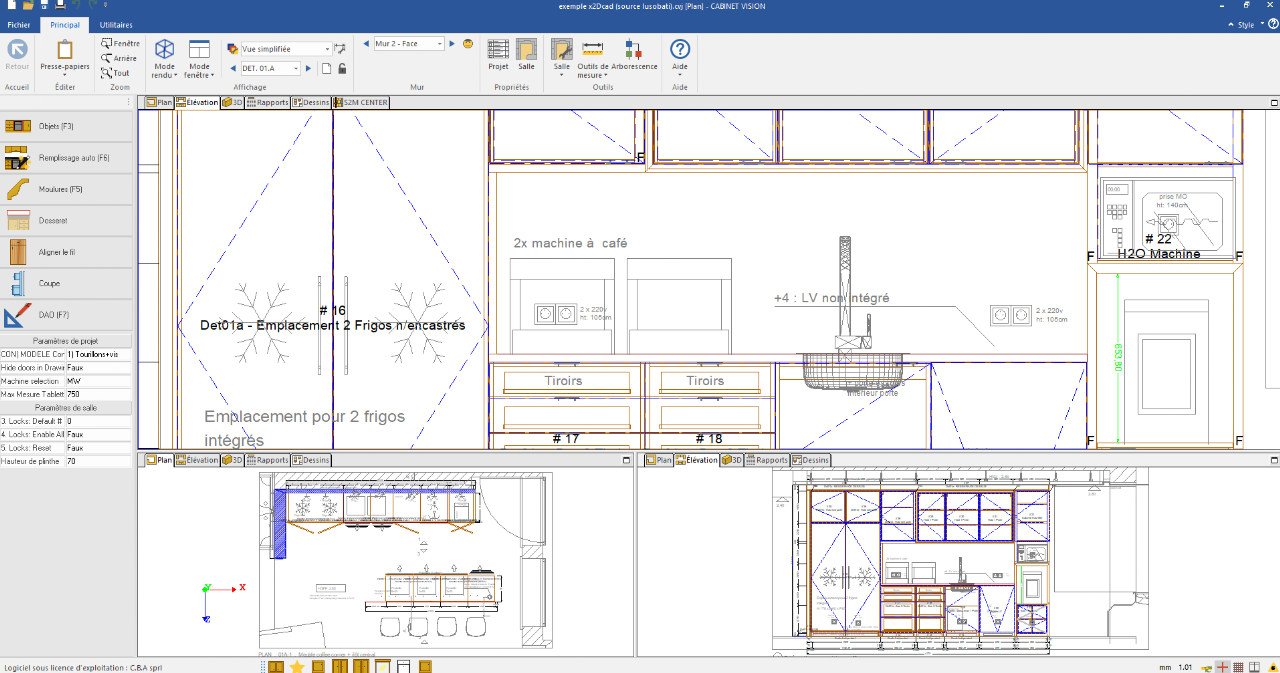Open the Moulures (F5) tool
The height and width of the screenshot is (673, 1280).
66,189
